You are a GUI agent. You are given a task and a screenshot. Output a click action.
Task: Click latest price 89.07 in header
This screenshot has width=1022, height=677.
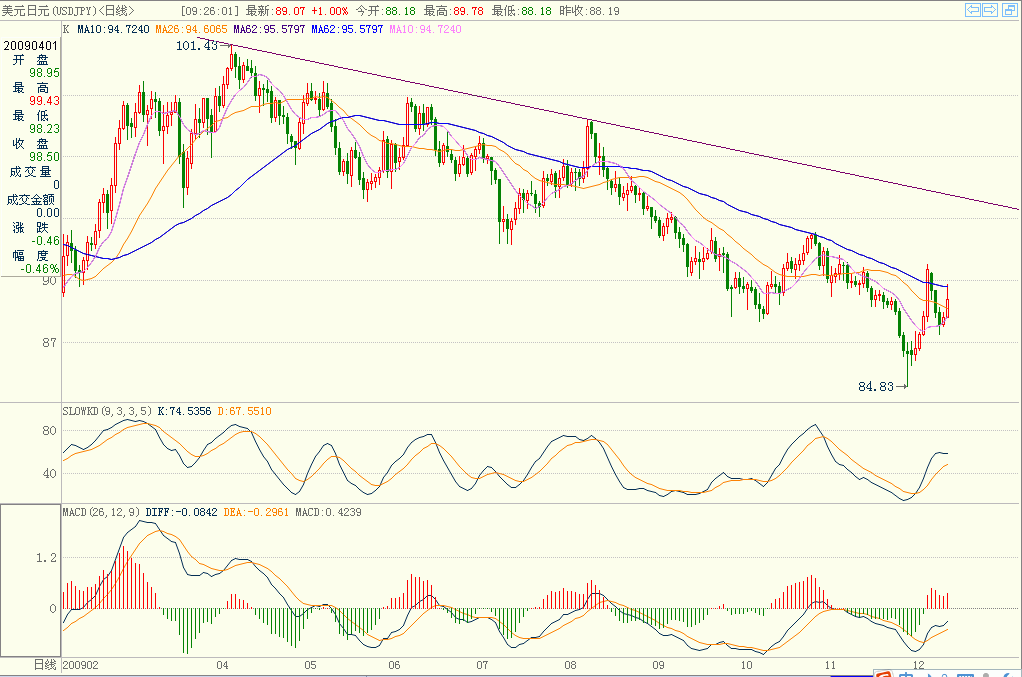tap(290, 11)
